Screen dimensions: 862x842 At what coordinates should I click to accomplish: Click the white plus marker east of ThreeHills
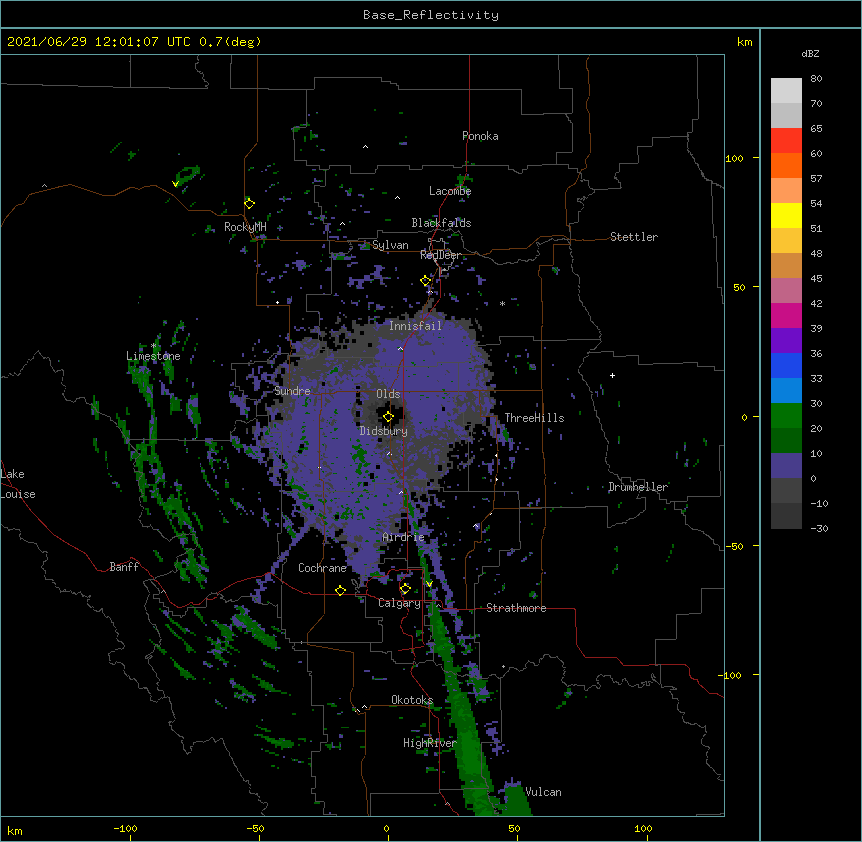[x=612, y=375]
